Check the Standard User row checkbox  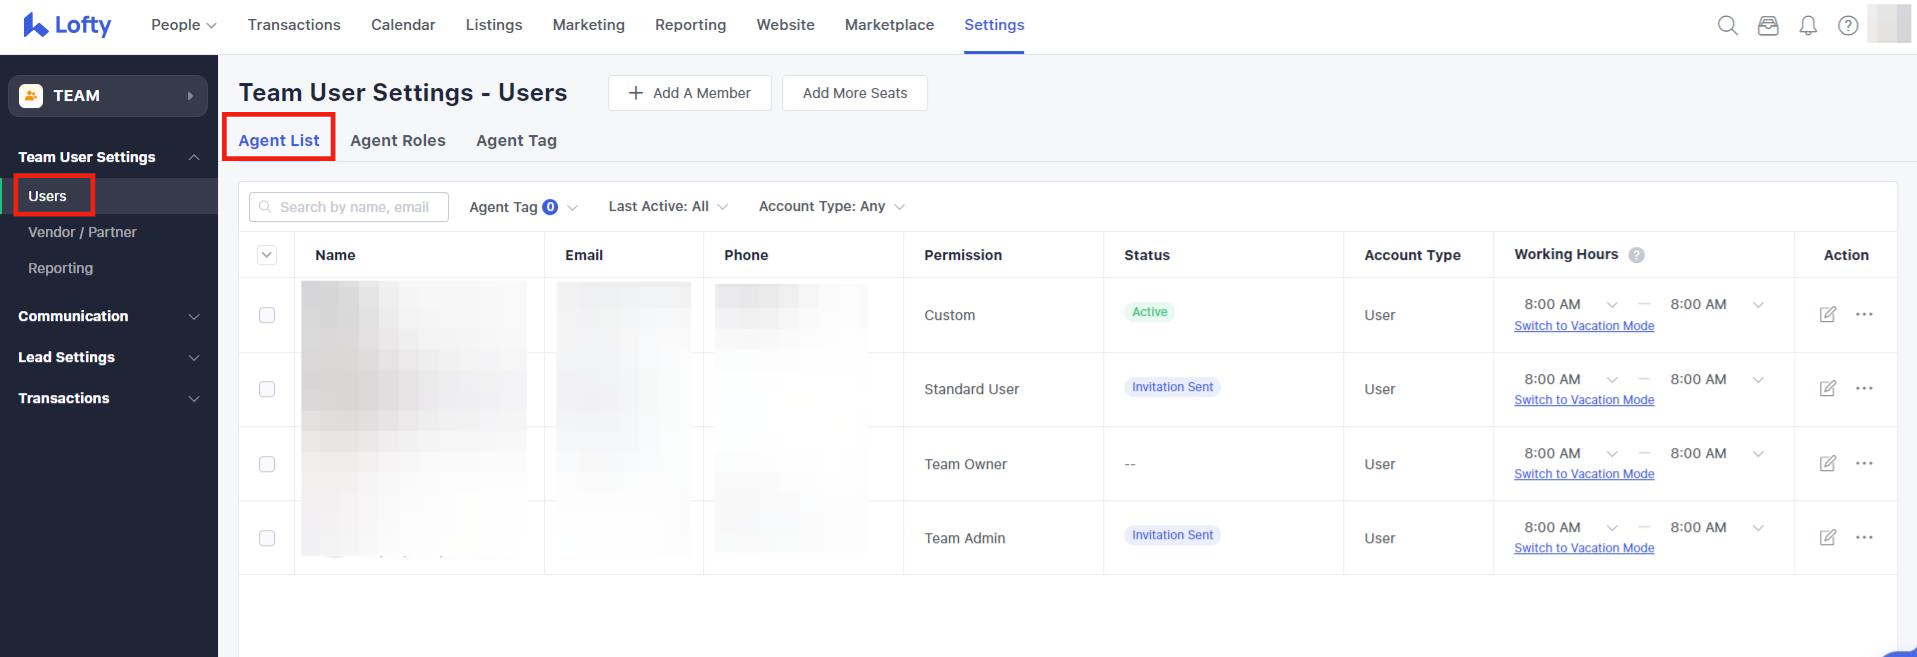point(267,389)
